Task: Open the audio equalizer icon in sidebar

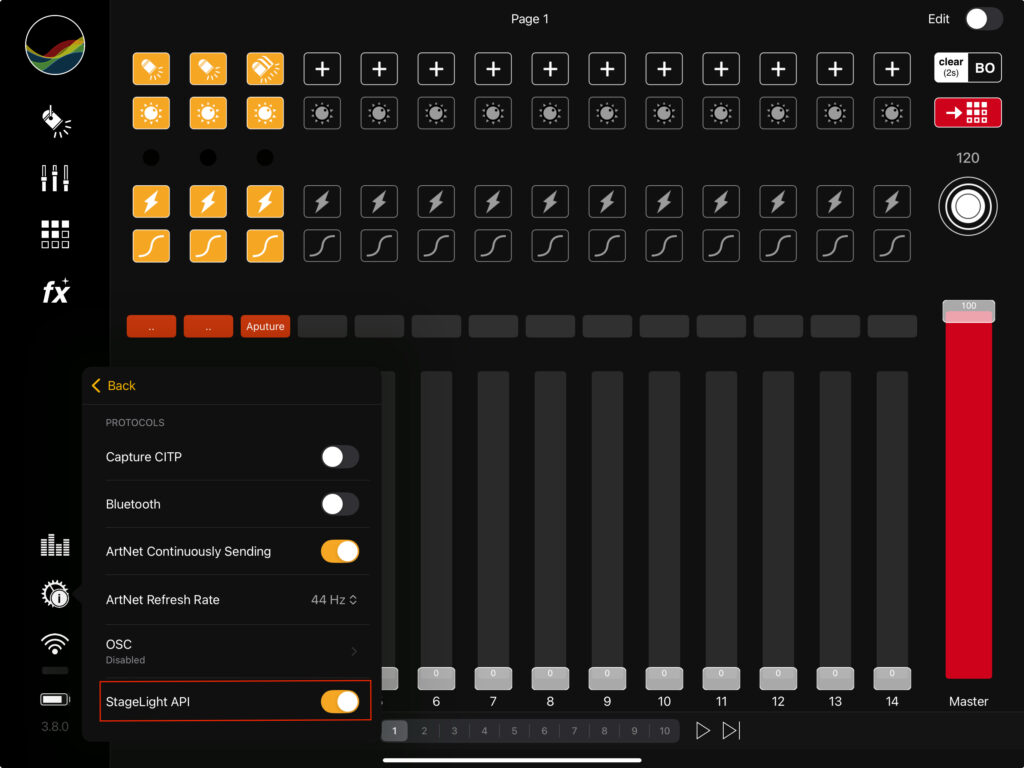Action: coord(55,545)
